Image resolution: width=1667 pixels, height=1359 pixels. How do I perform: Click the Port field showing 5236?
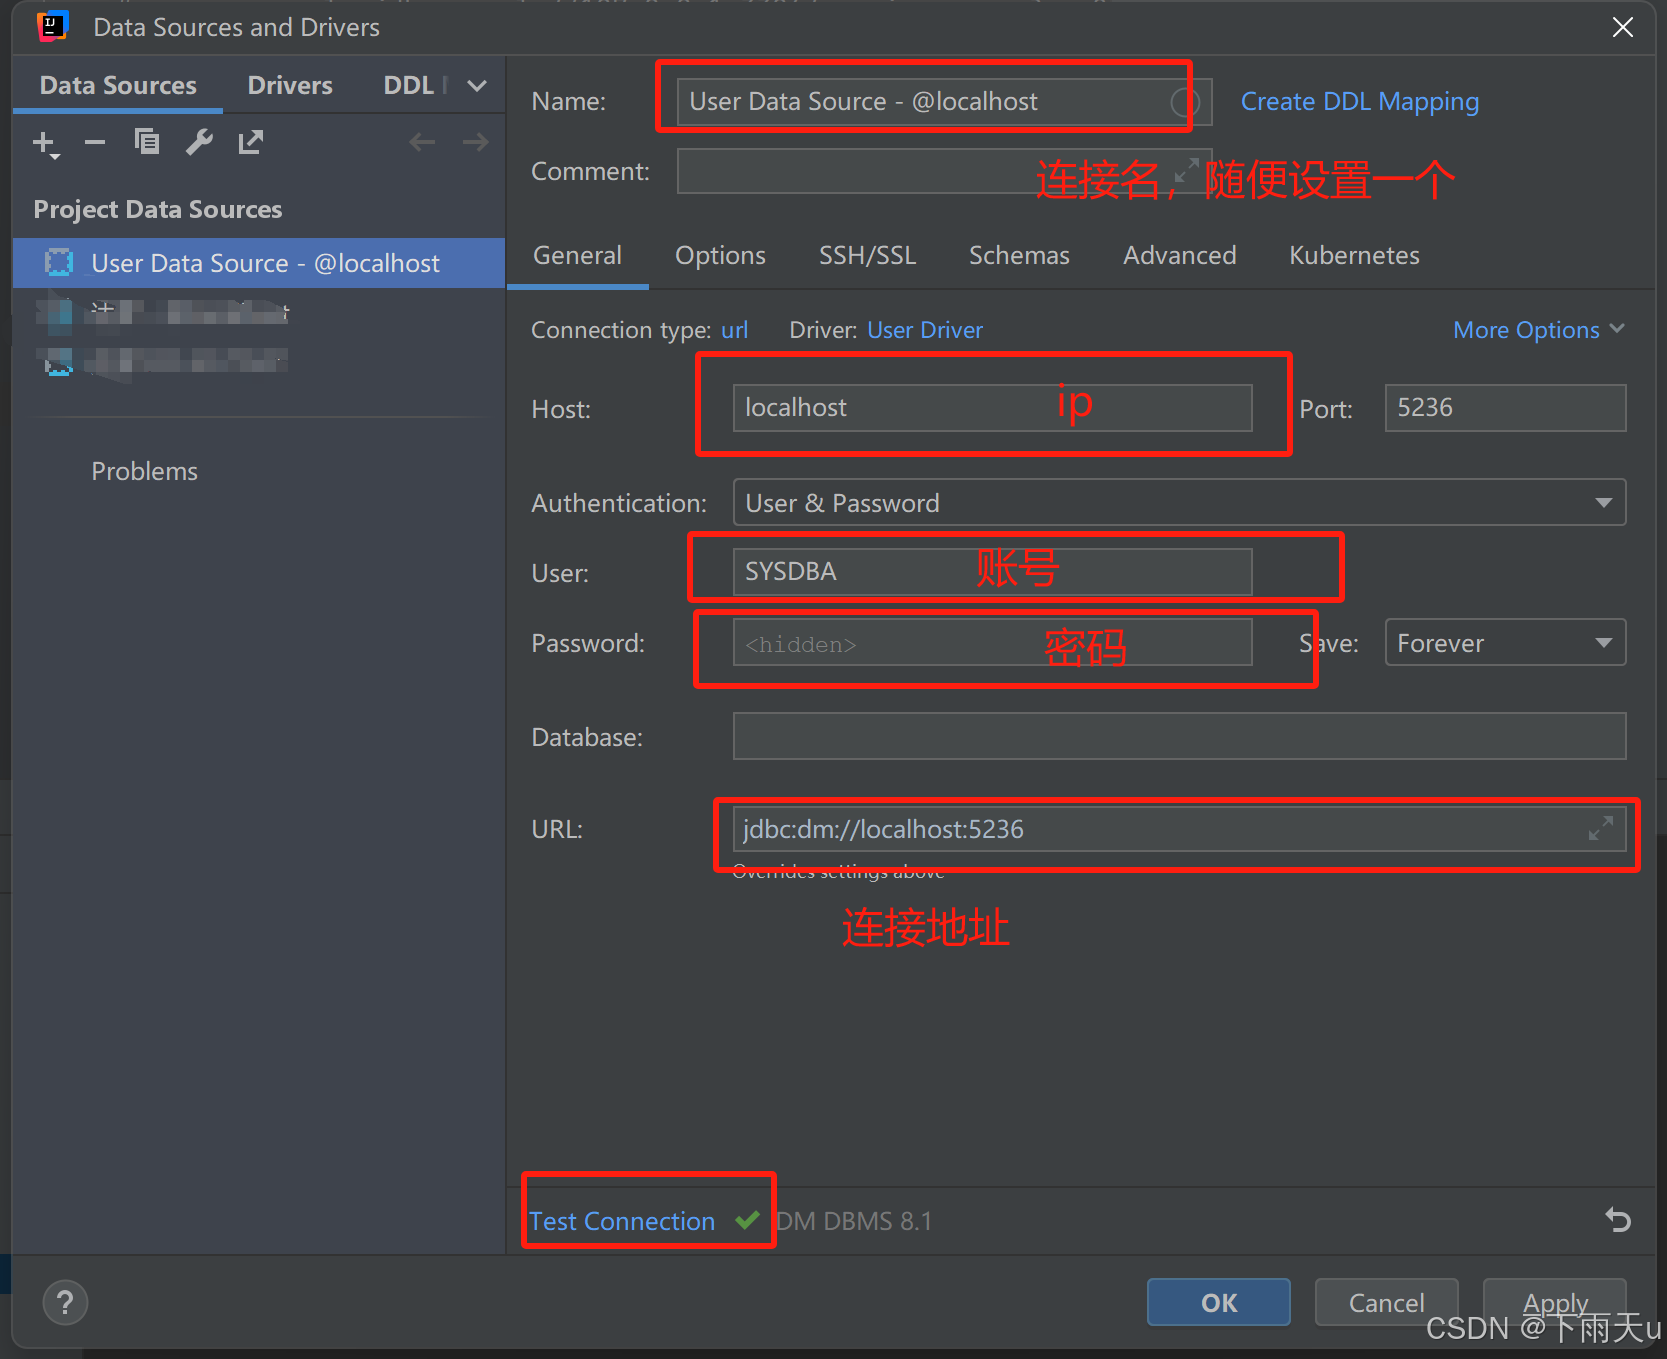pos(1505,408)
